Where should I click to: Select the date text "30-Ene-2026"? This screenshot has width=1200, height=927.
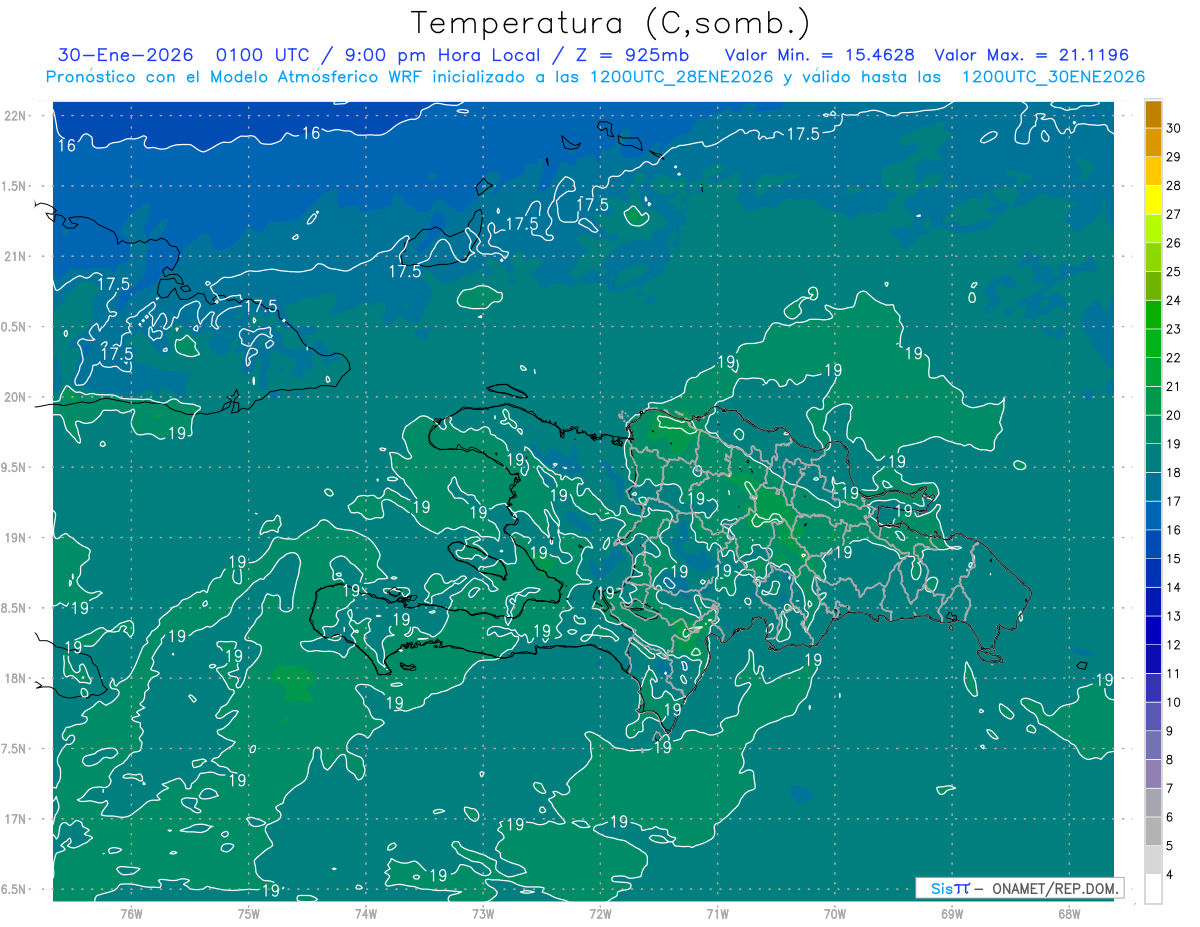tap(125, 55)
